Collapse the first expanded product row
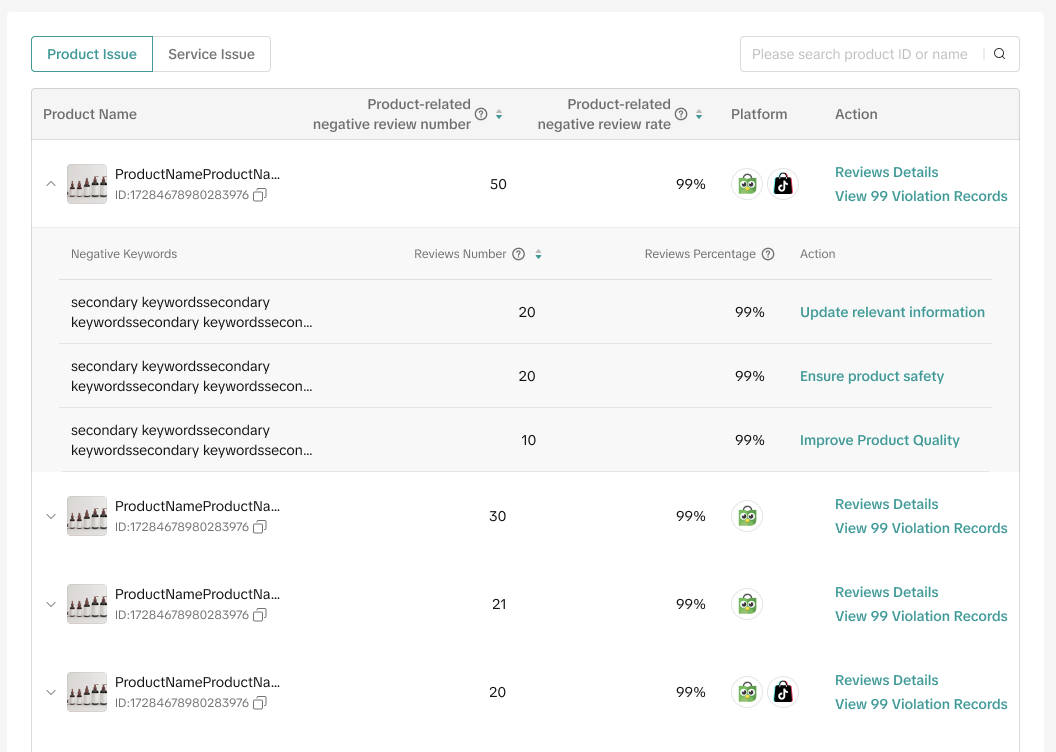Image resolution: width=1056 pixels, height=752 pixels. (51, 184)
